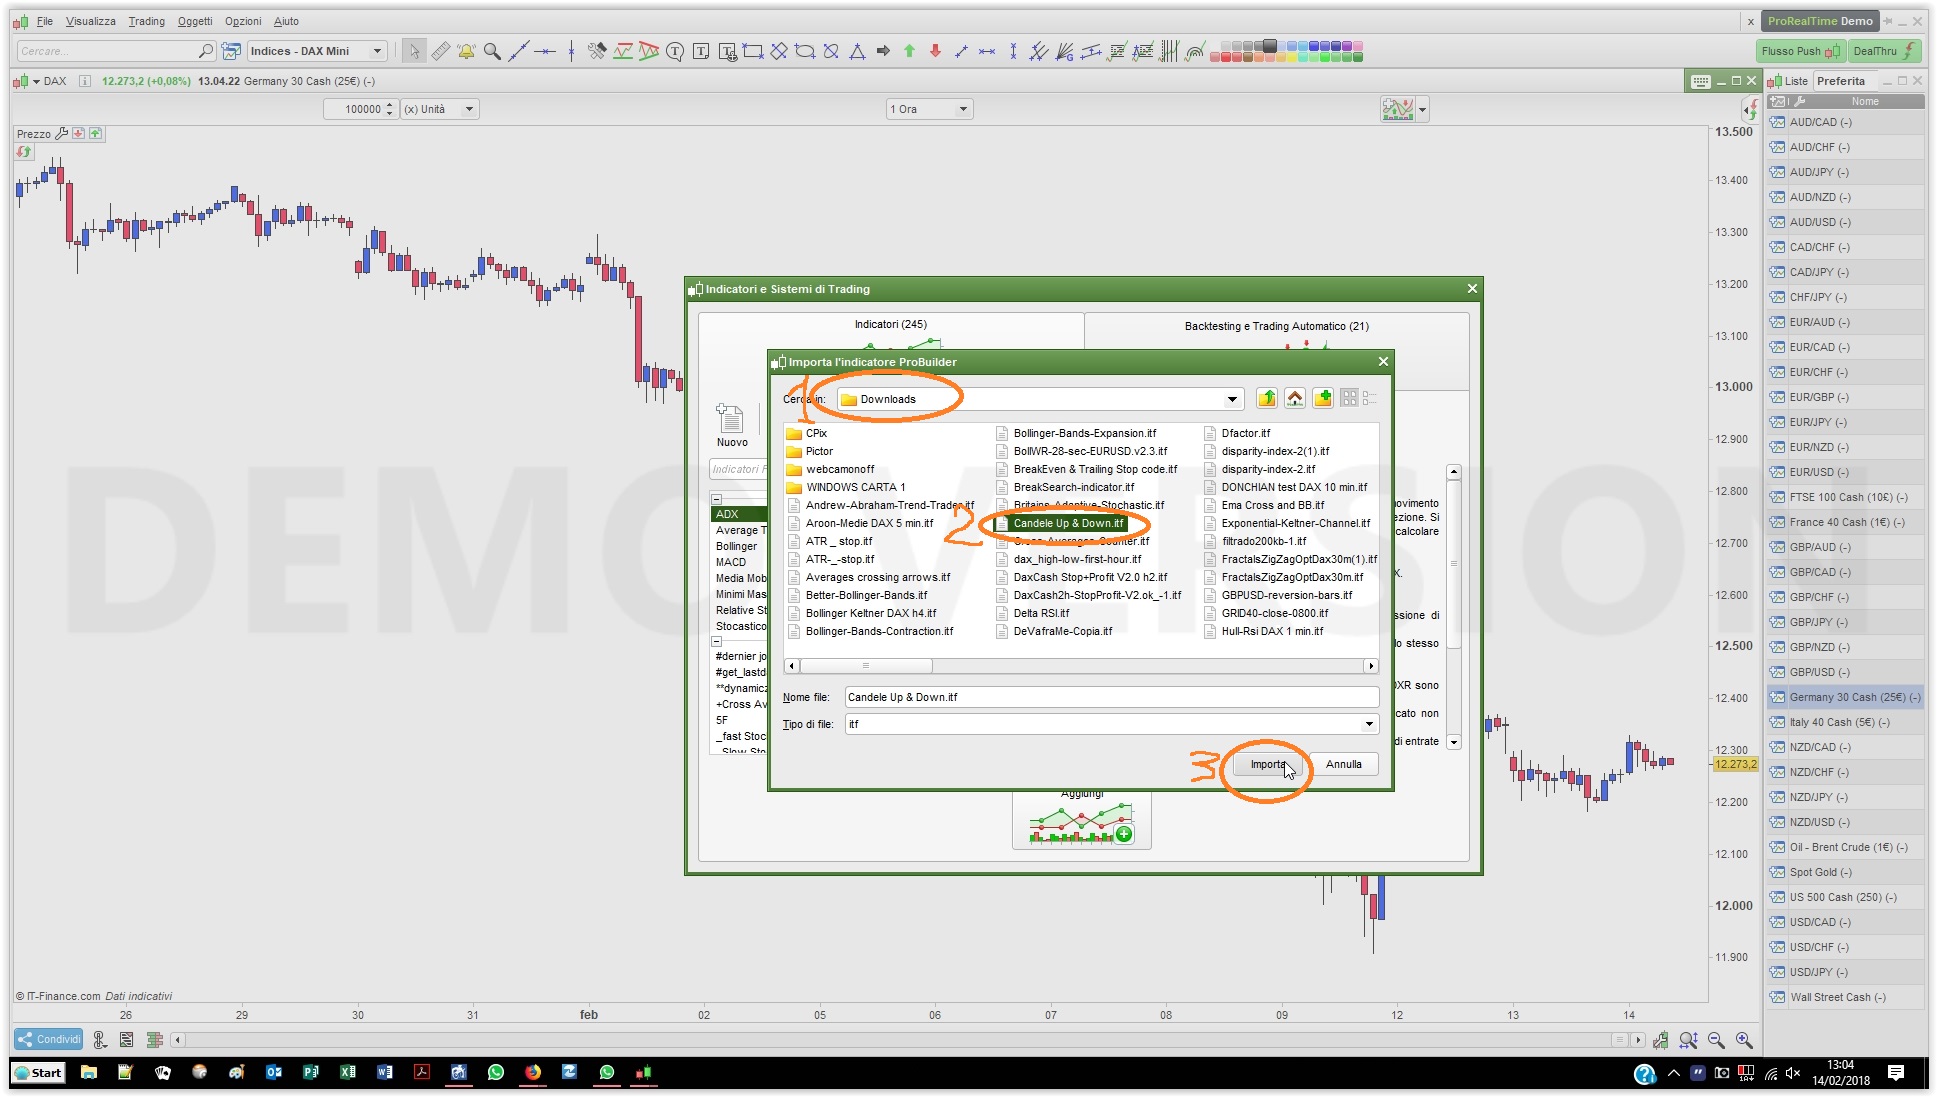Toggle DealThru option
Viewport: 1937px width, 1097px height.
[1884, 51]
